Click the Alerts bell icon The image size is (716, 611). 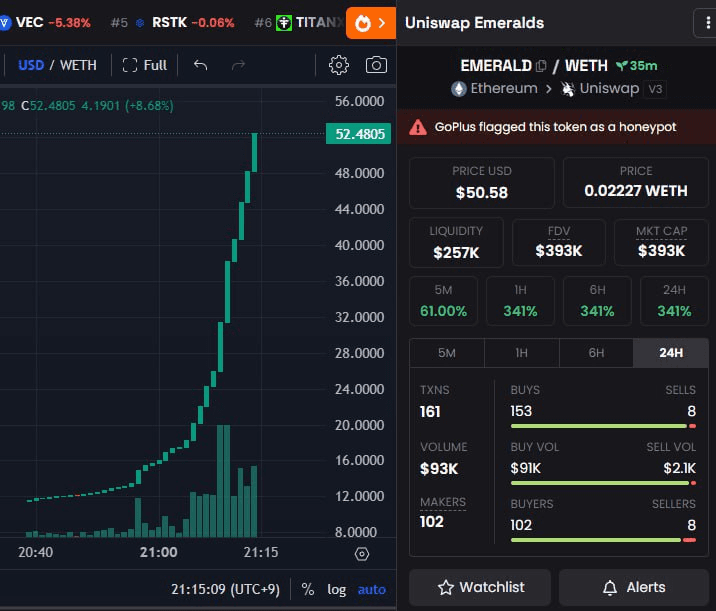(x=610, y=587)
